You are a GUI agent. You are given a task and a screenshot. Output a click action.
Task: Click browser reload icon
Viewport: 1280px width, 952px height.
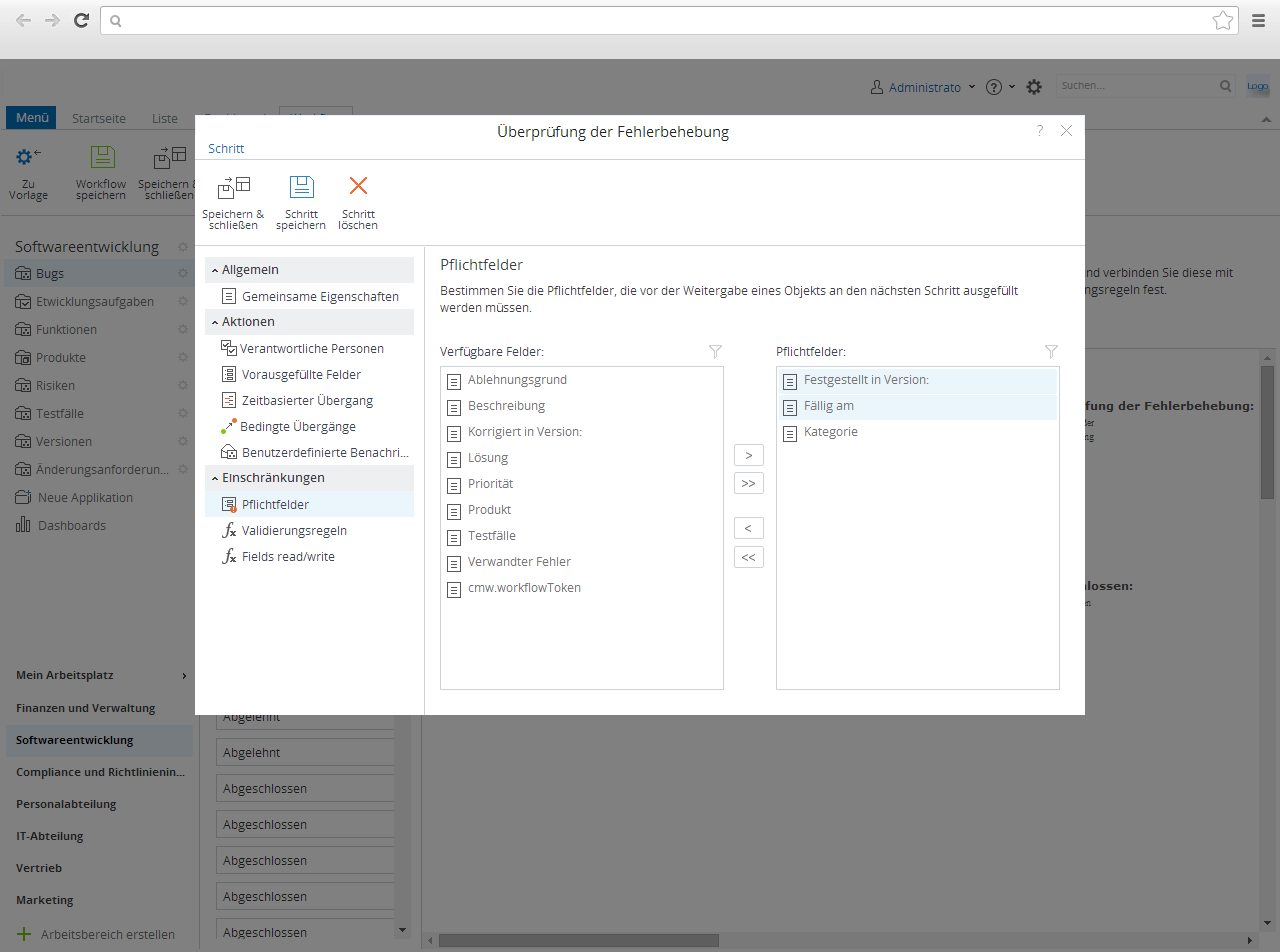81,20
